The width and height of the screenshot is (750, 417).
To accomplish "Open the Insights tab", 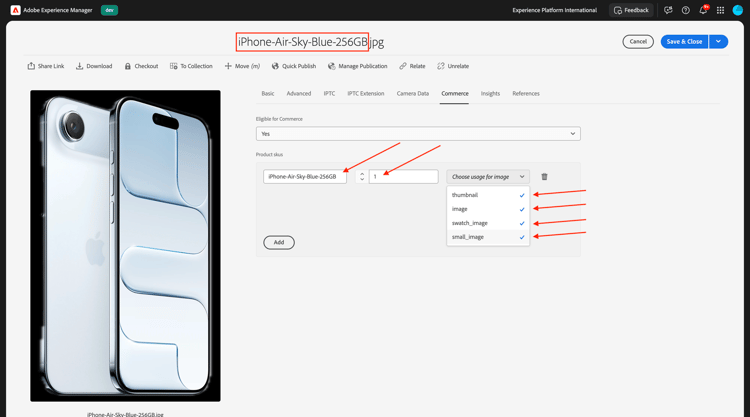I will pyautogui.click(x=490, y=94).
